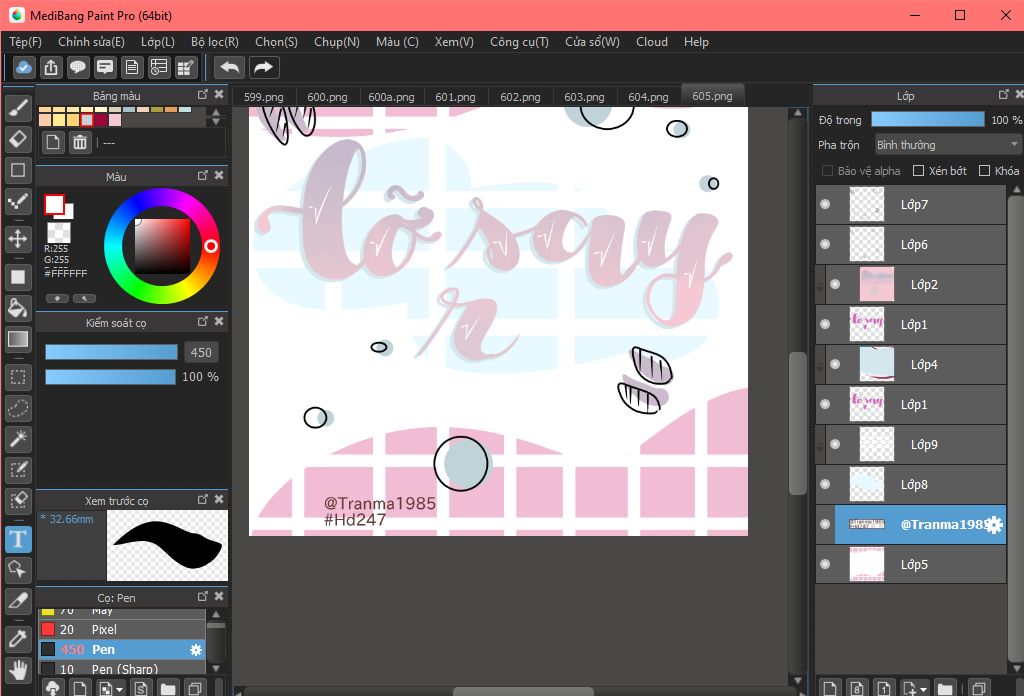Open the Pha trộn blend mode dropdown
Screen dimensions: 1024x696
coord(947,145)
